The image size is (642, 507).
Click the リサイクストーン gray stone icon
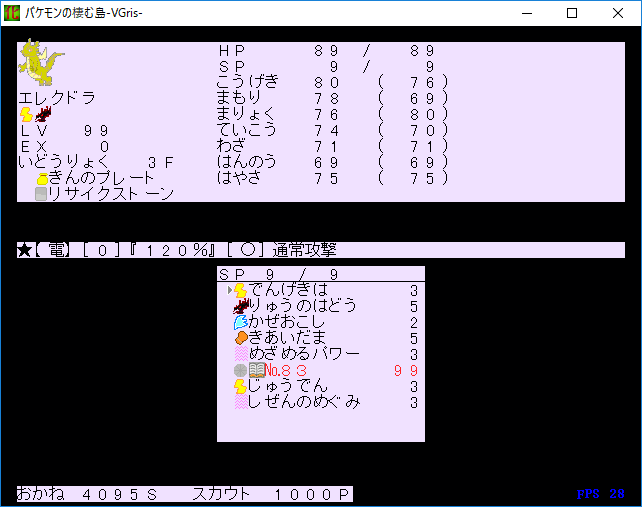(41, 194)
